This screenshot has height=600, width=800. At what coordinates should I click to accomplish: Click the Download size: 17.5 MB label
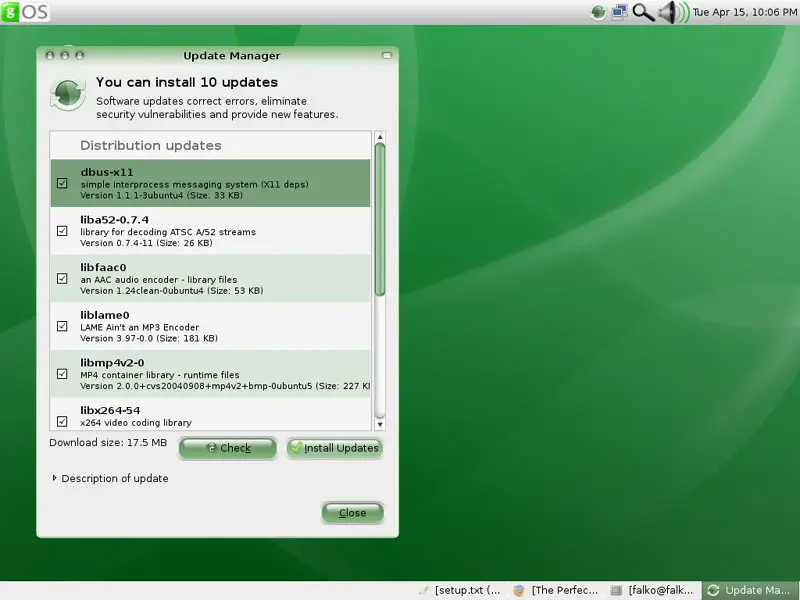[x=108, y=442]
